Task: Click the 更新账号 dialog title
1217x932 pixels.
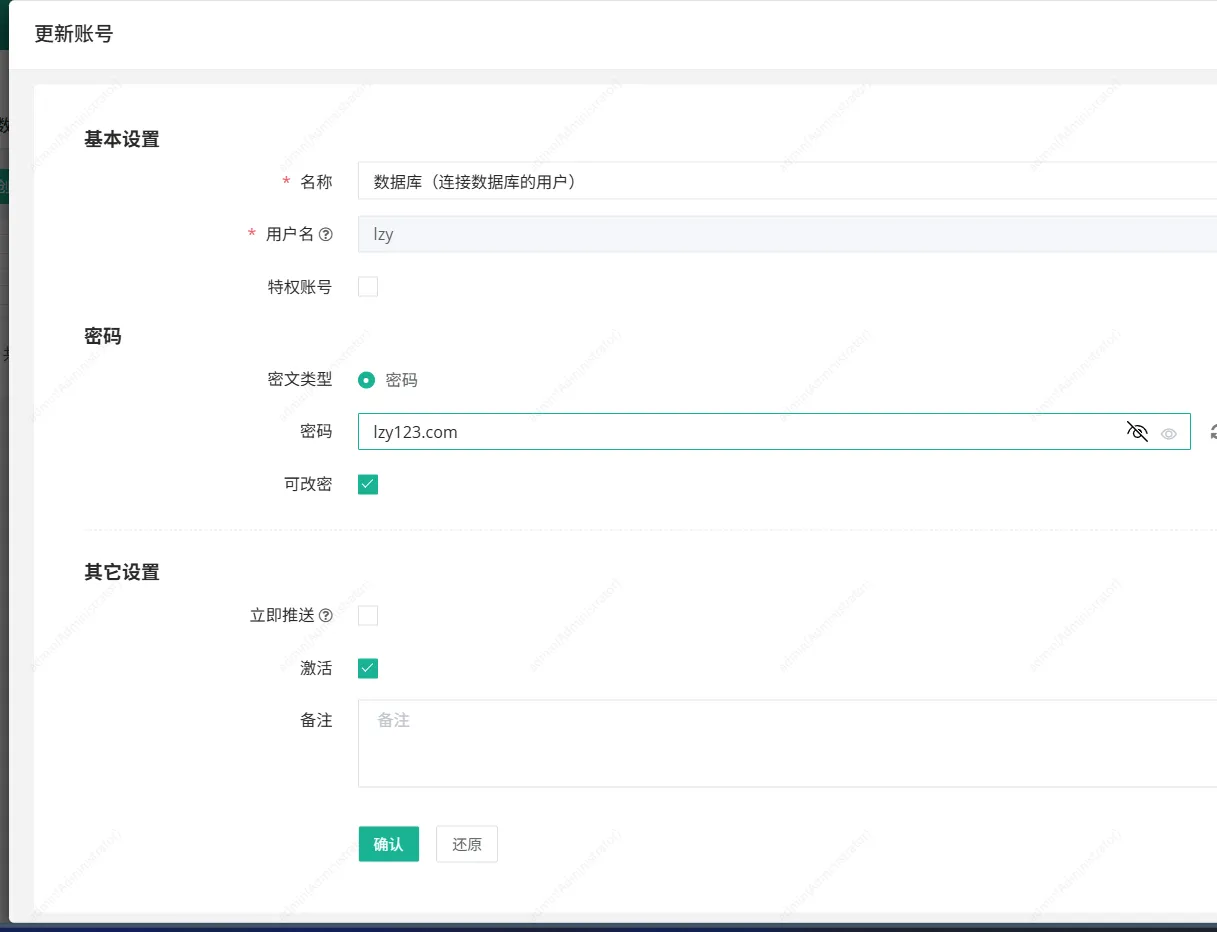Action: tap(74, 34)
